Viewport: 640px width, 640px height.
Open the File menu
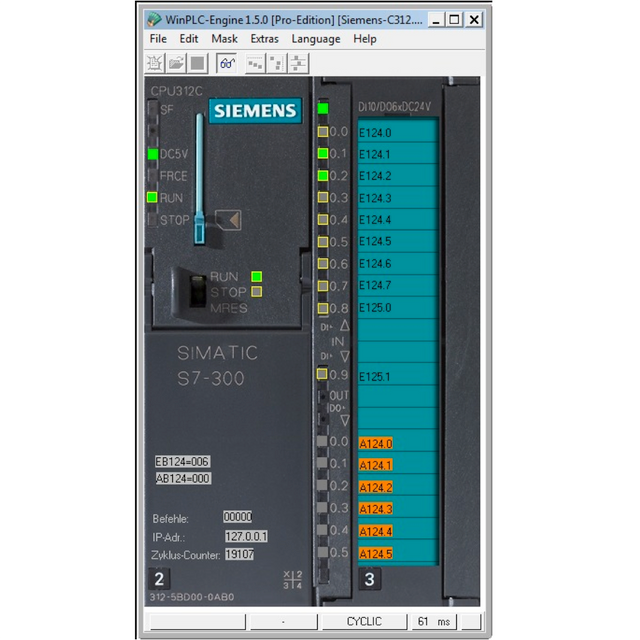pyautogui.click(x=158, y=39)
